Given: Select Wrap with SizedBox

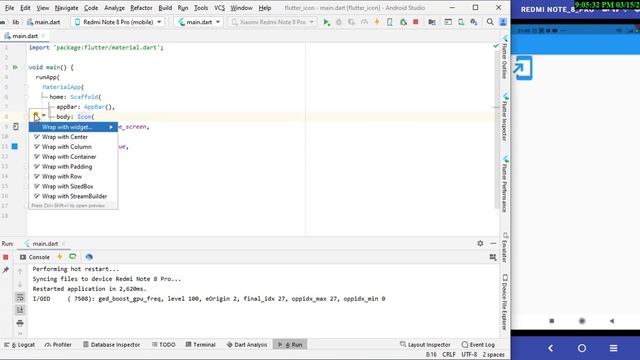Looking at the screenshot, I should (x=73, y=186).
